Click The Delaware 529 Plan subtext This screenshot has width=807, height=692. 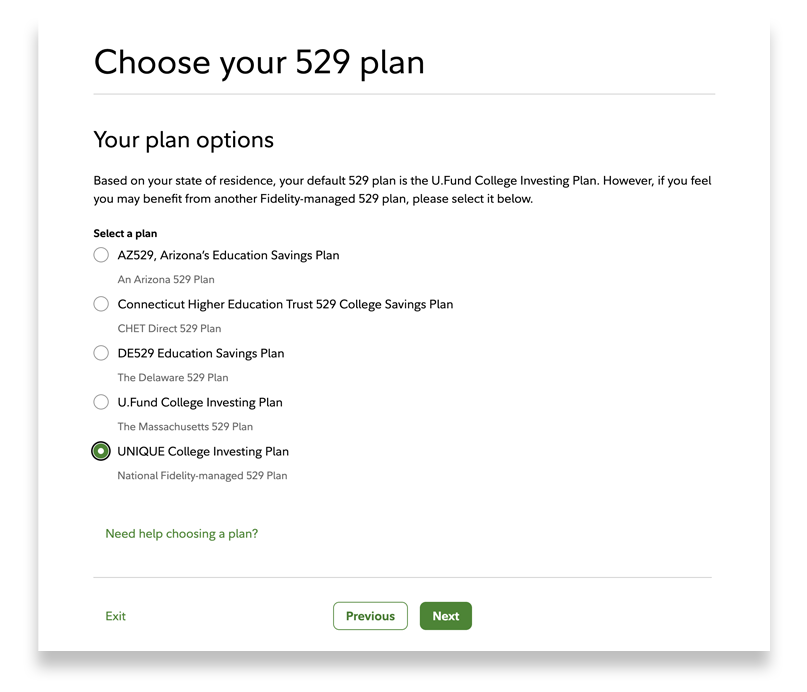pyautogui.click(x=172, y=377)
